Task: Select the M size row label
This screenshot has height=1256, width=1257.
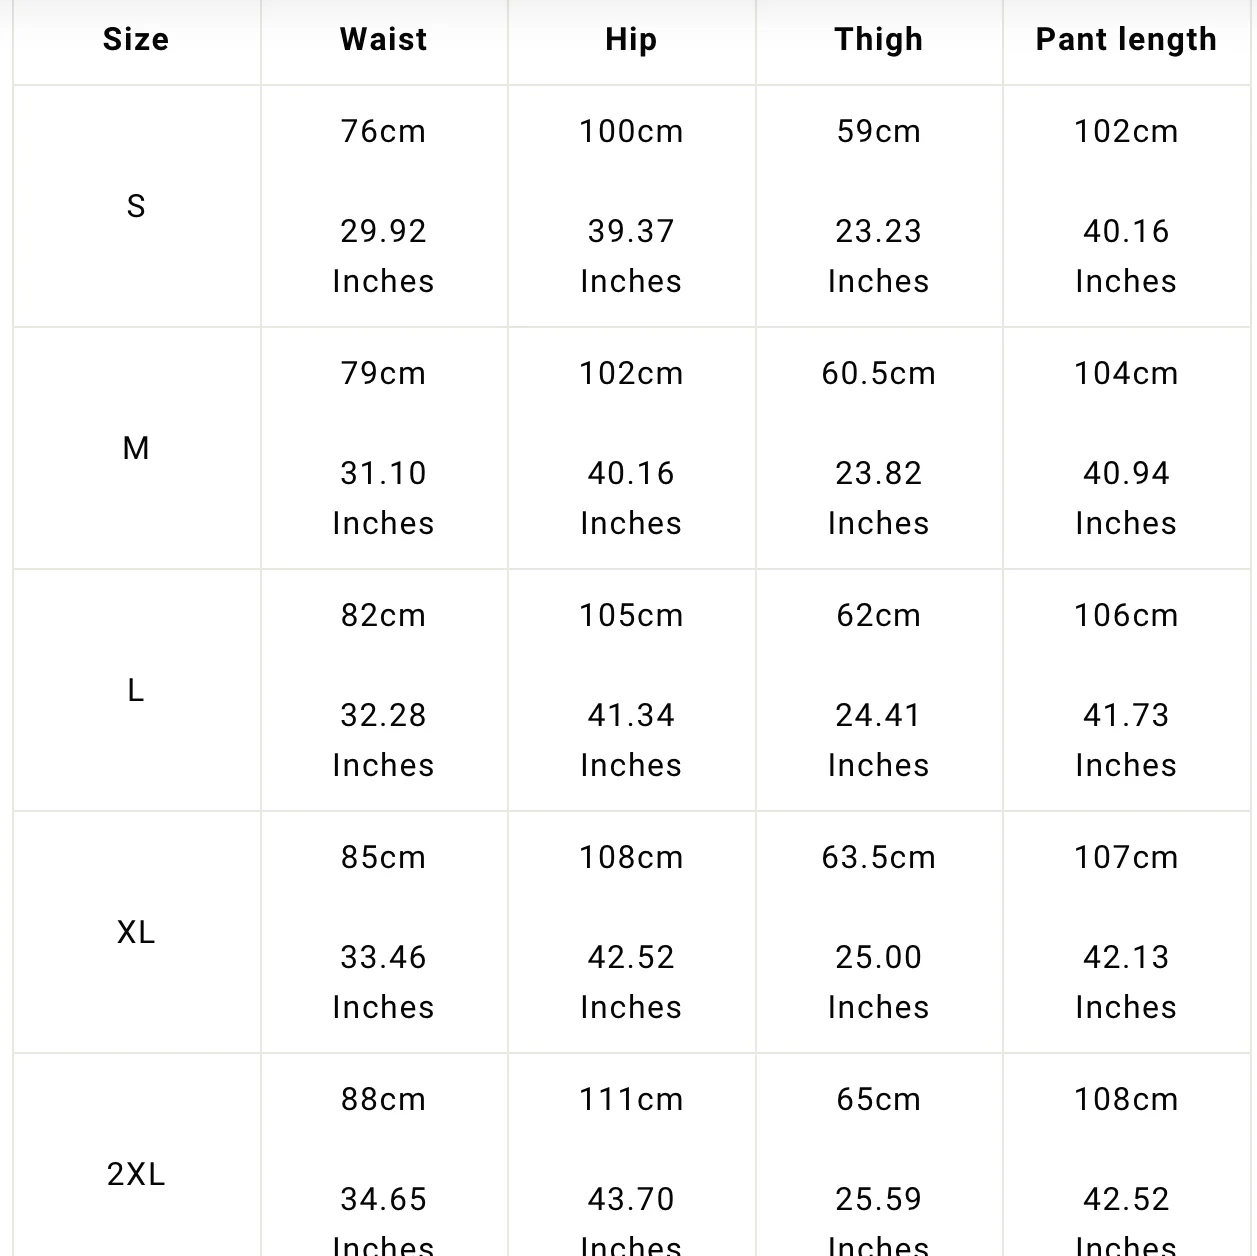Action: [x=136, y=448]
